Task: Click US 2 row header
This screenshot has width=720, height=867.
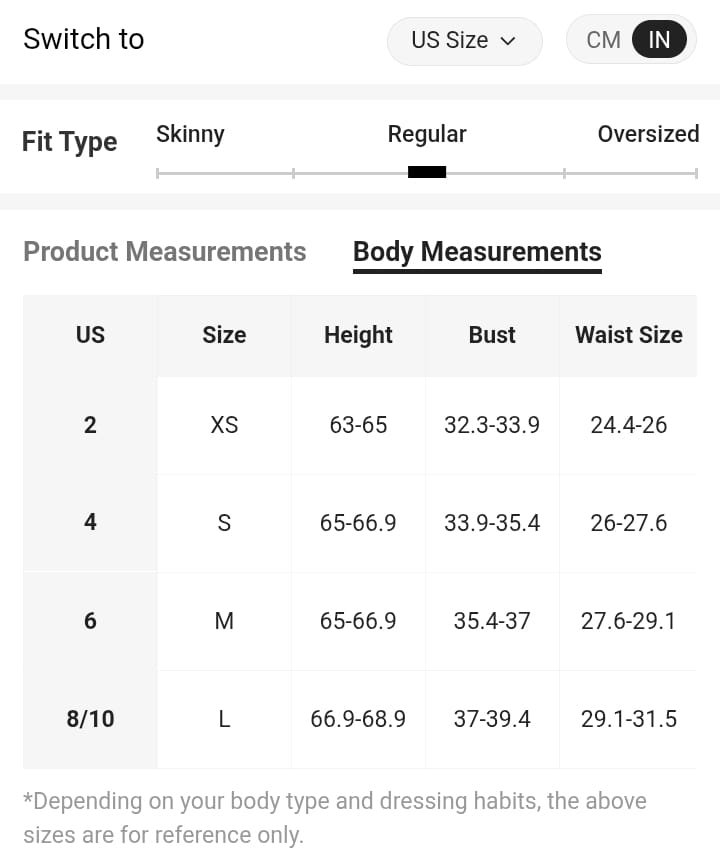Action: coord(90,425)
